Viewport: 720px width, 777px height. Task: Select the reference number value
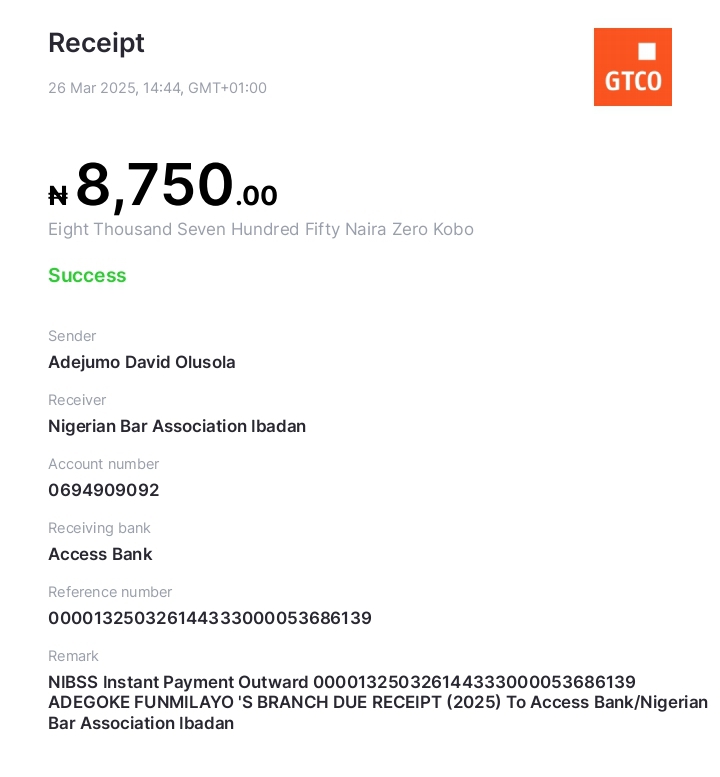pyautogui.click(x=210, y=618)
